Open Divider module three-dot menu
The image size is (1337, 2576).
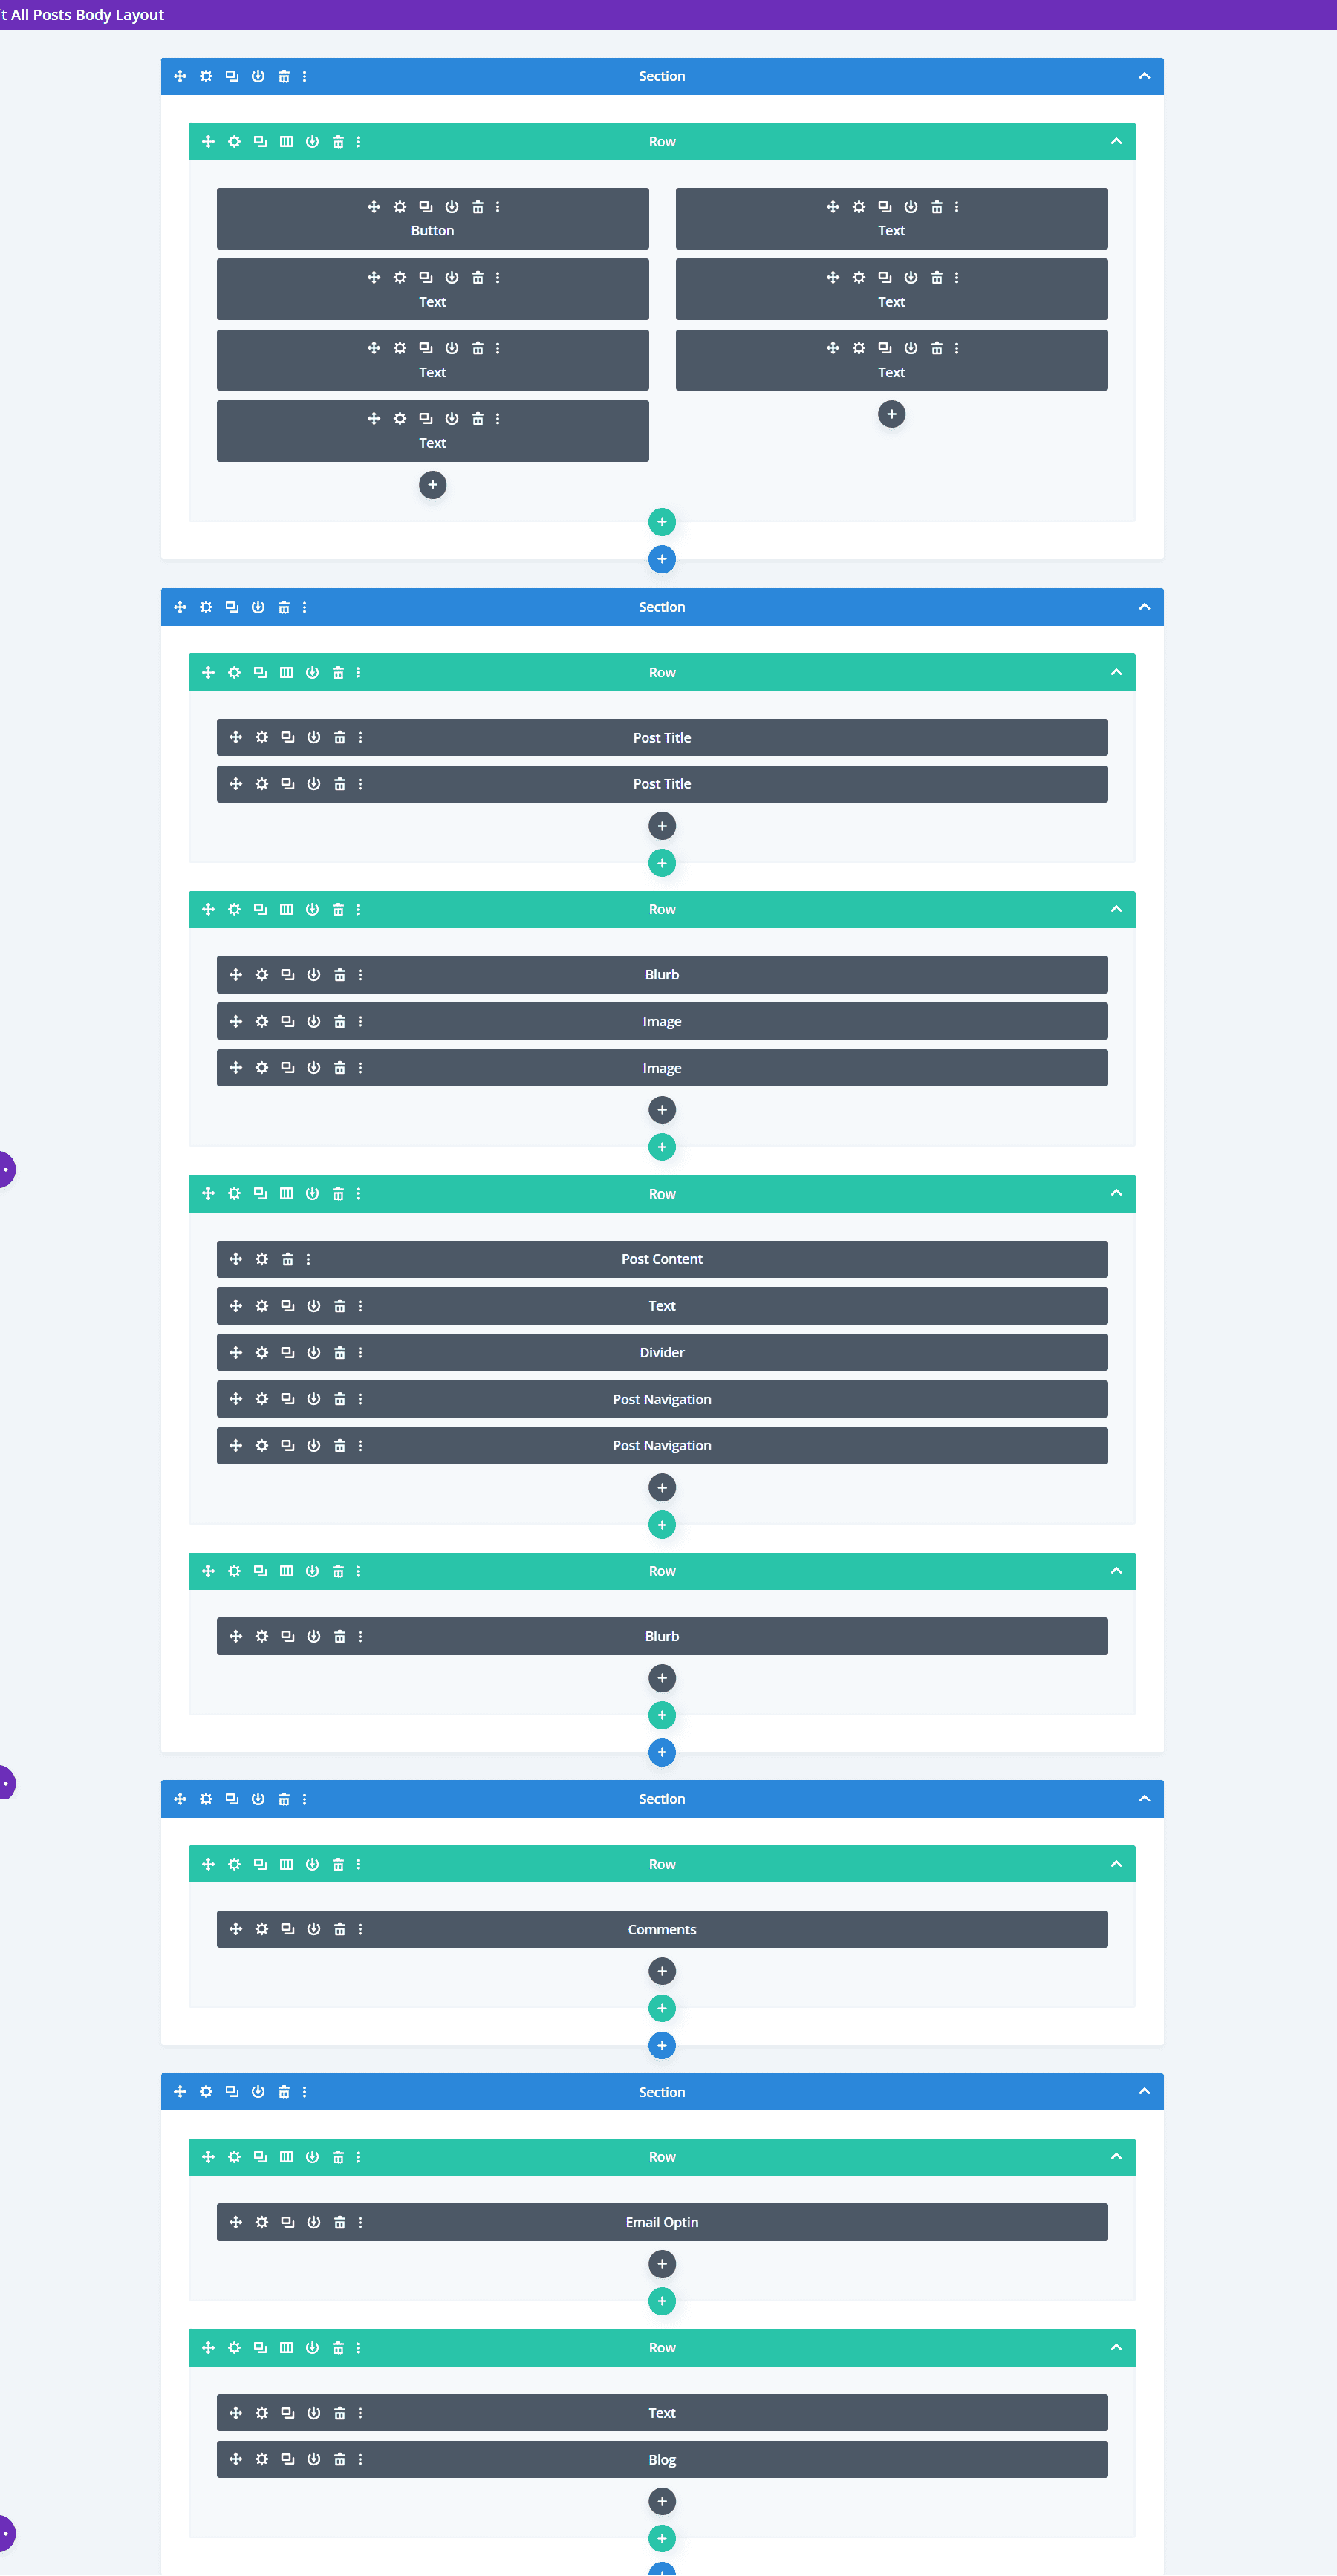[x=360, y=1352]
